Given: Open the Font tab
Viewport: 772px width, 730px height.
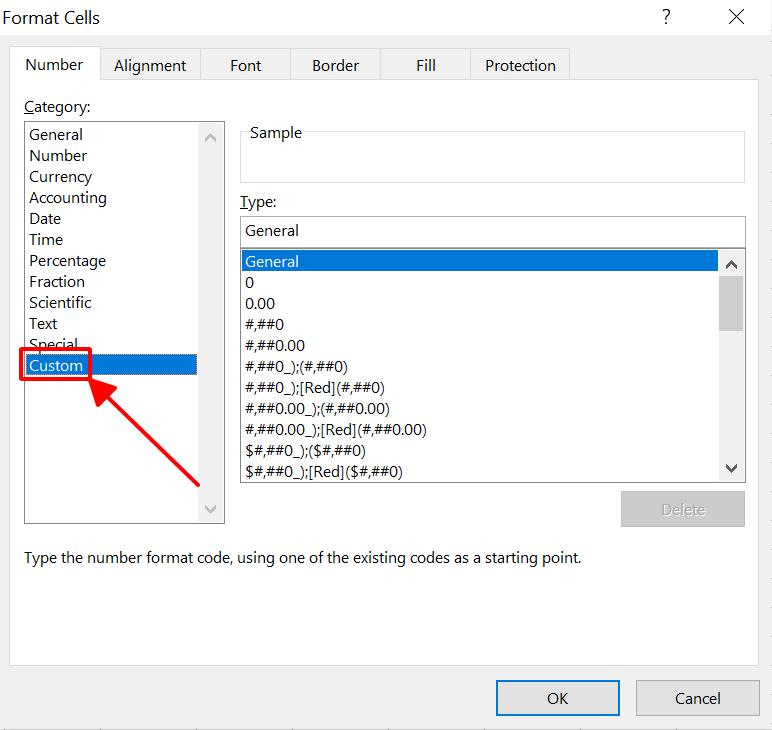Looking at the screenshot, I should pyautogui.click(x=245, y=65).
